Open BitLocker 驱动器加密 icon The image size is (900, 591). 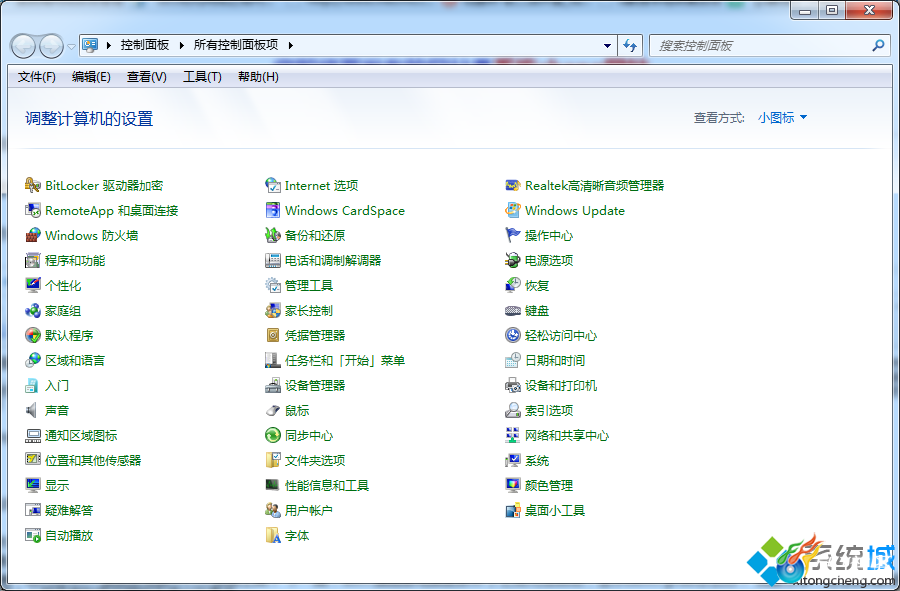click(x=33, y=185)
